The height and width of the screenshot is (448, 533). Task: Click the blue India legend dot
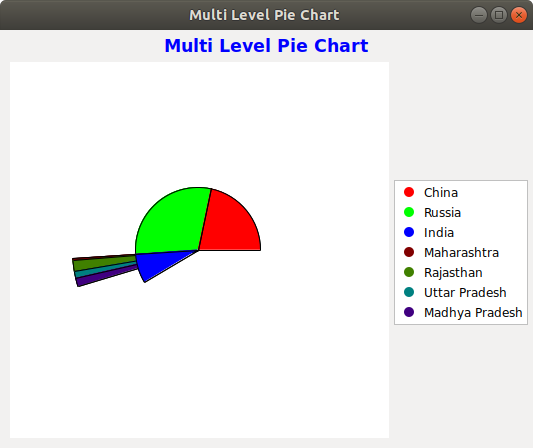(x=409, y=232)
